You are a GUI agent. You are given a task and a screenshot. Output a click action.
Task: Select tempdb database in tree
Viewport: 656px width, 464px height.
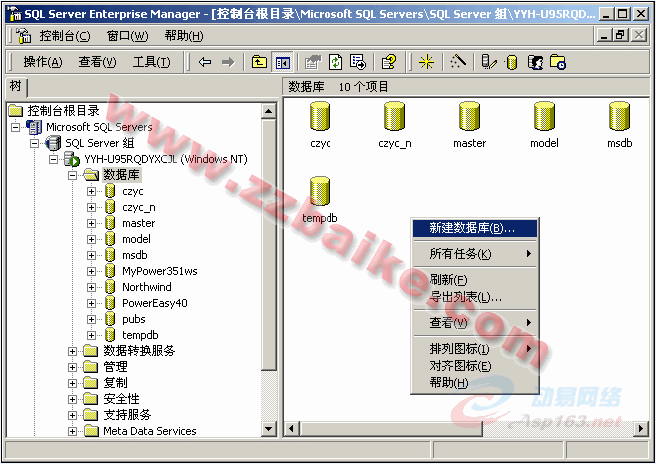click(140, 335)
